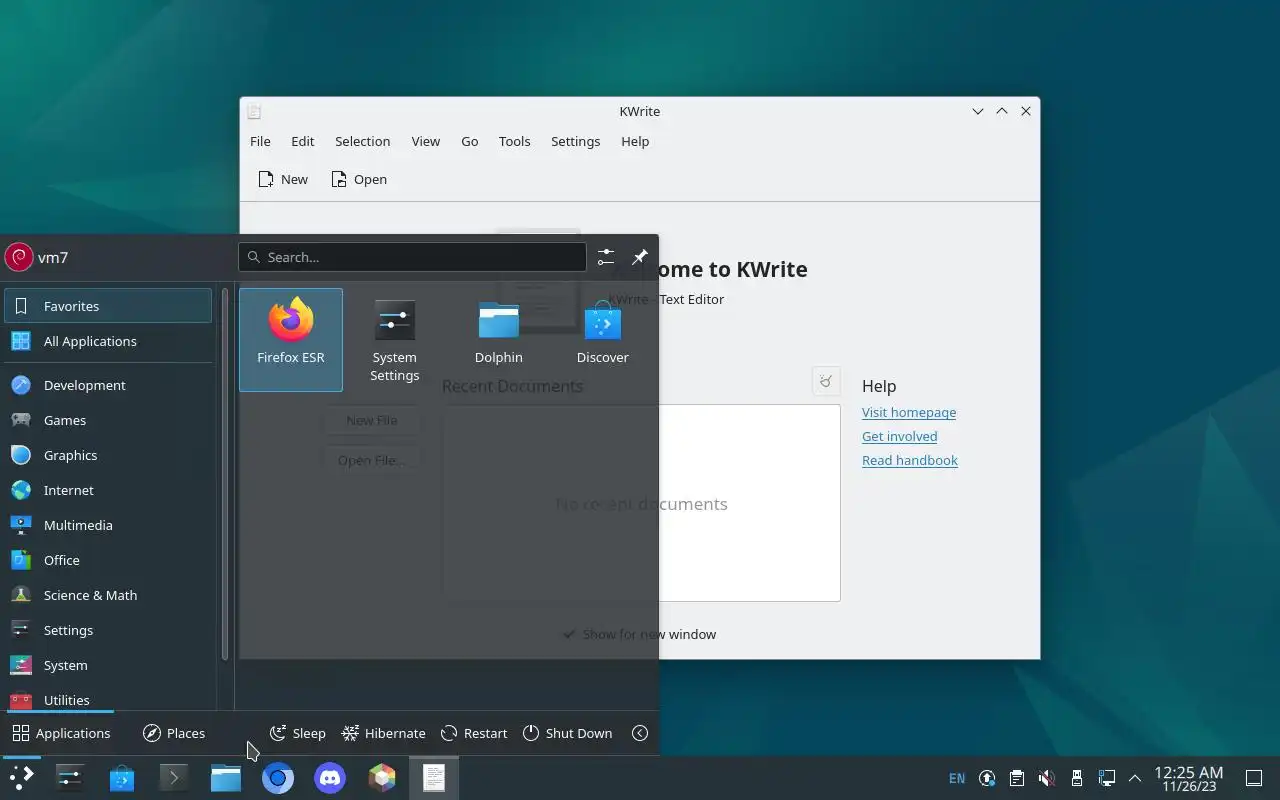This screenshot has width=1280, height=800.
Task: Open Konsole terminal from taskbar
Action: [174, 778]
